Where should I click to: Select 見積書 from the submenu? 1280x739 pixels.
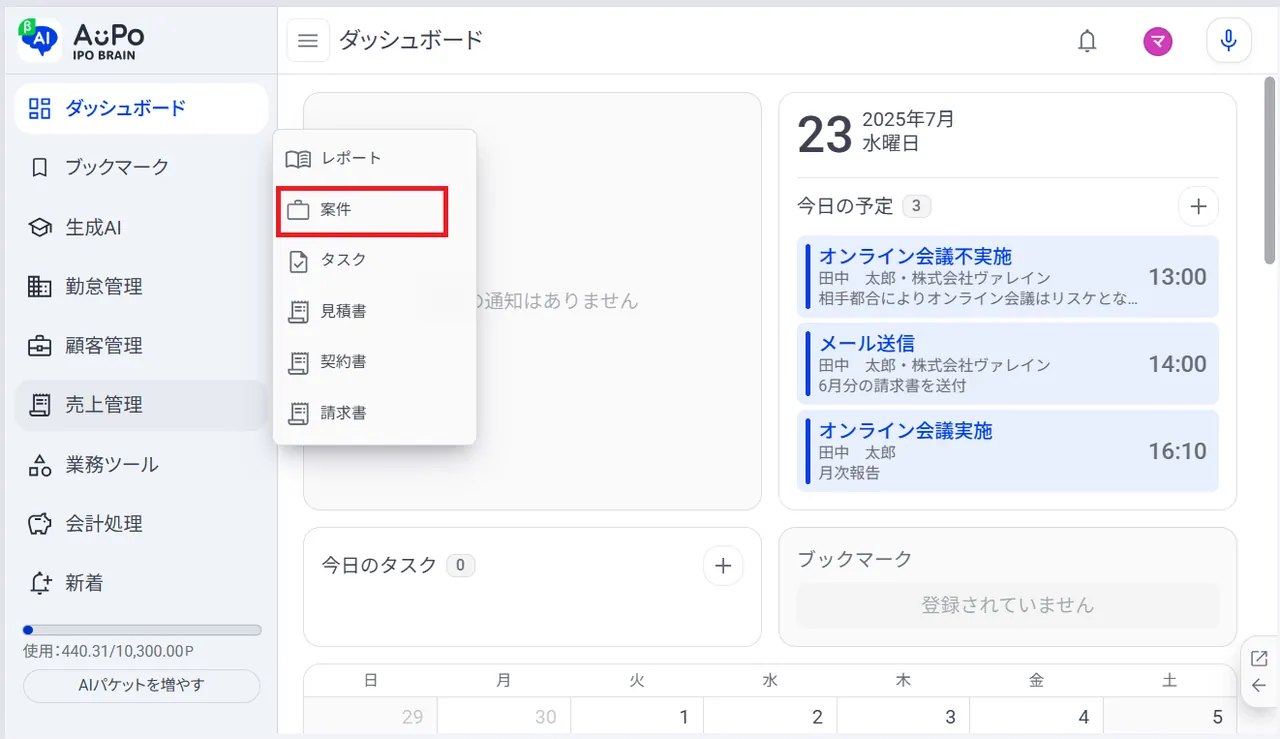[x=374, y=311]
